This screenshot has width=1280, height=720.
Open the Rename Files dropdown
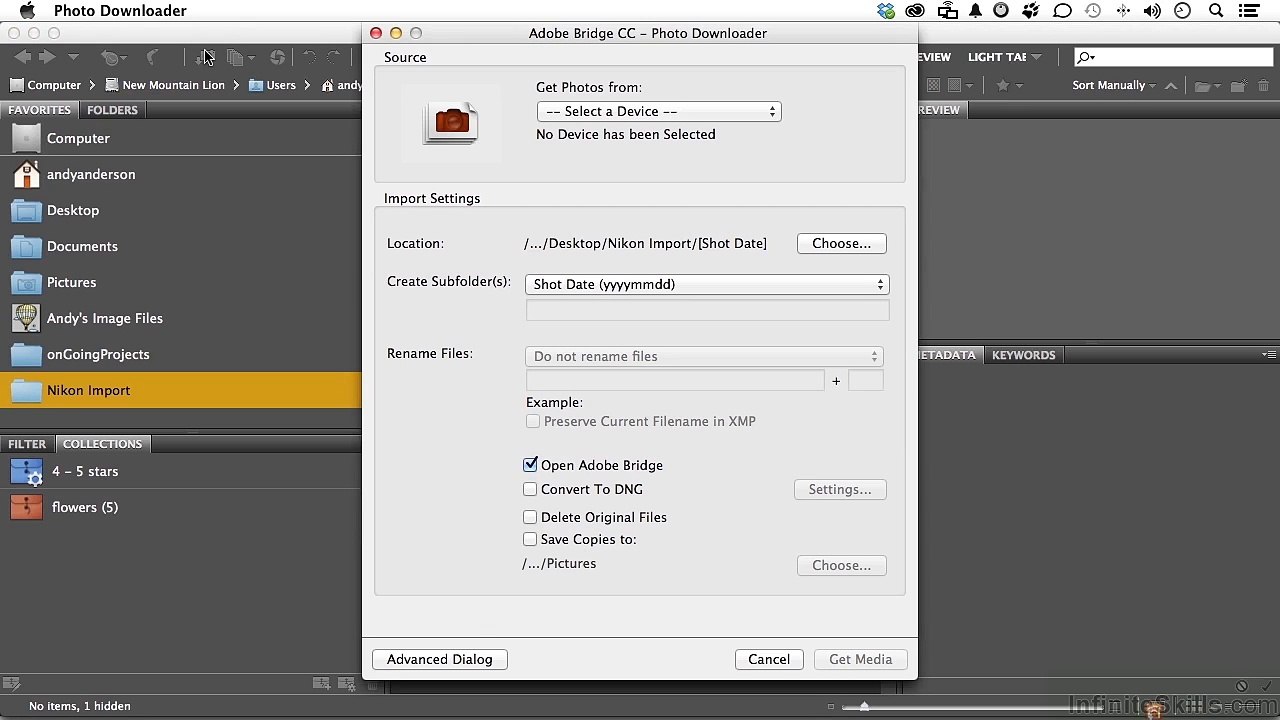704,356
